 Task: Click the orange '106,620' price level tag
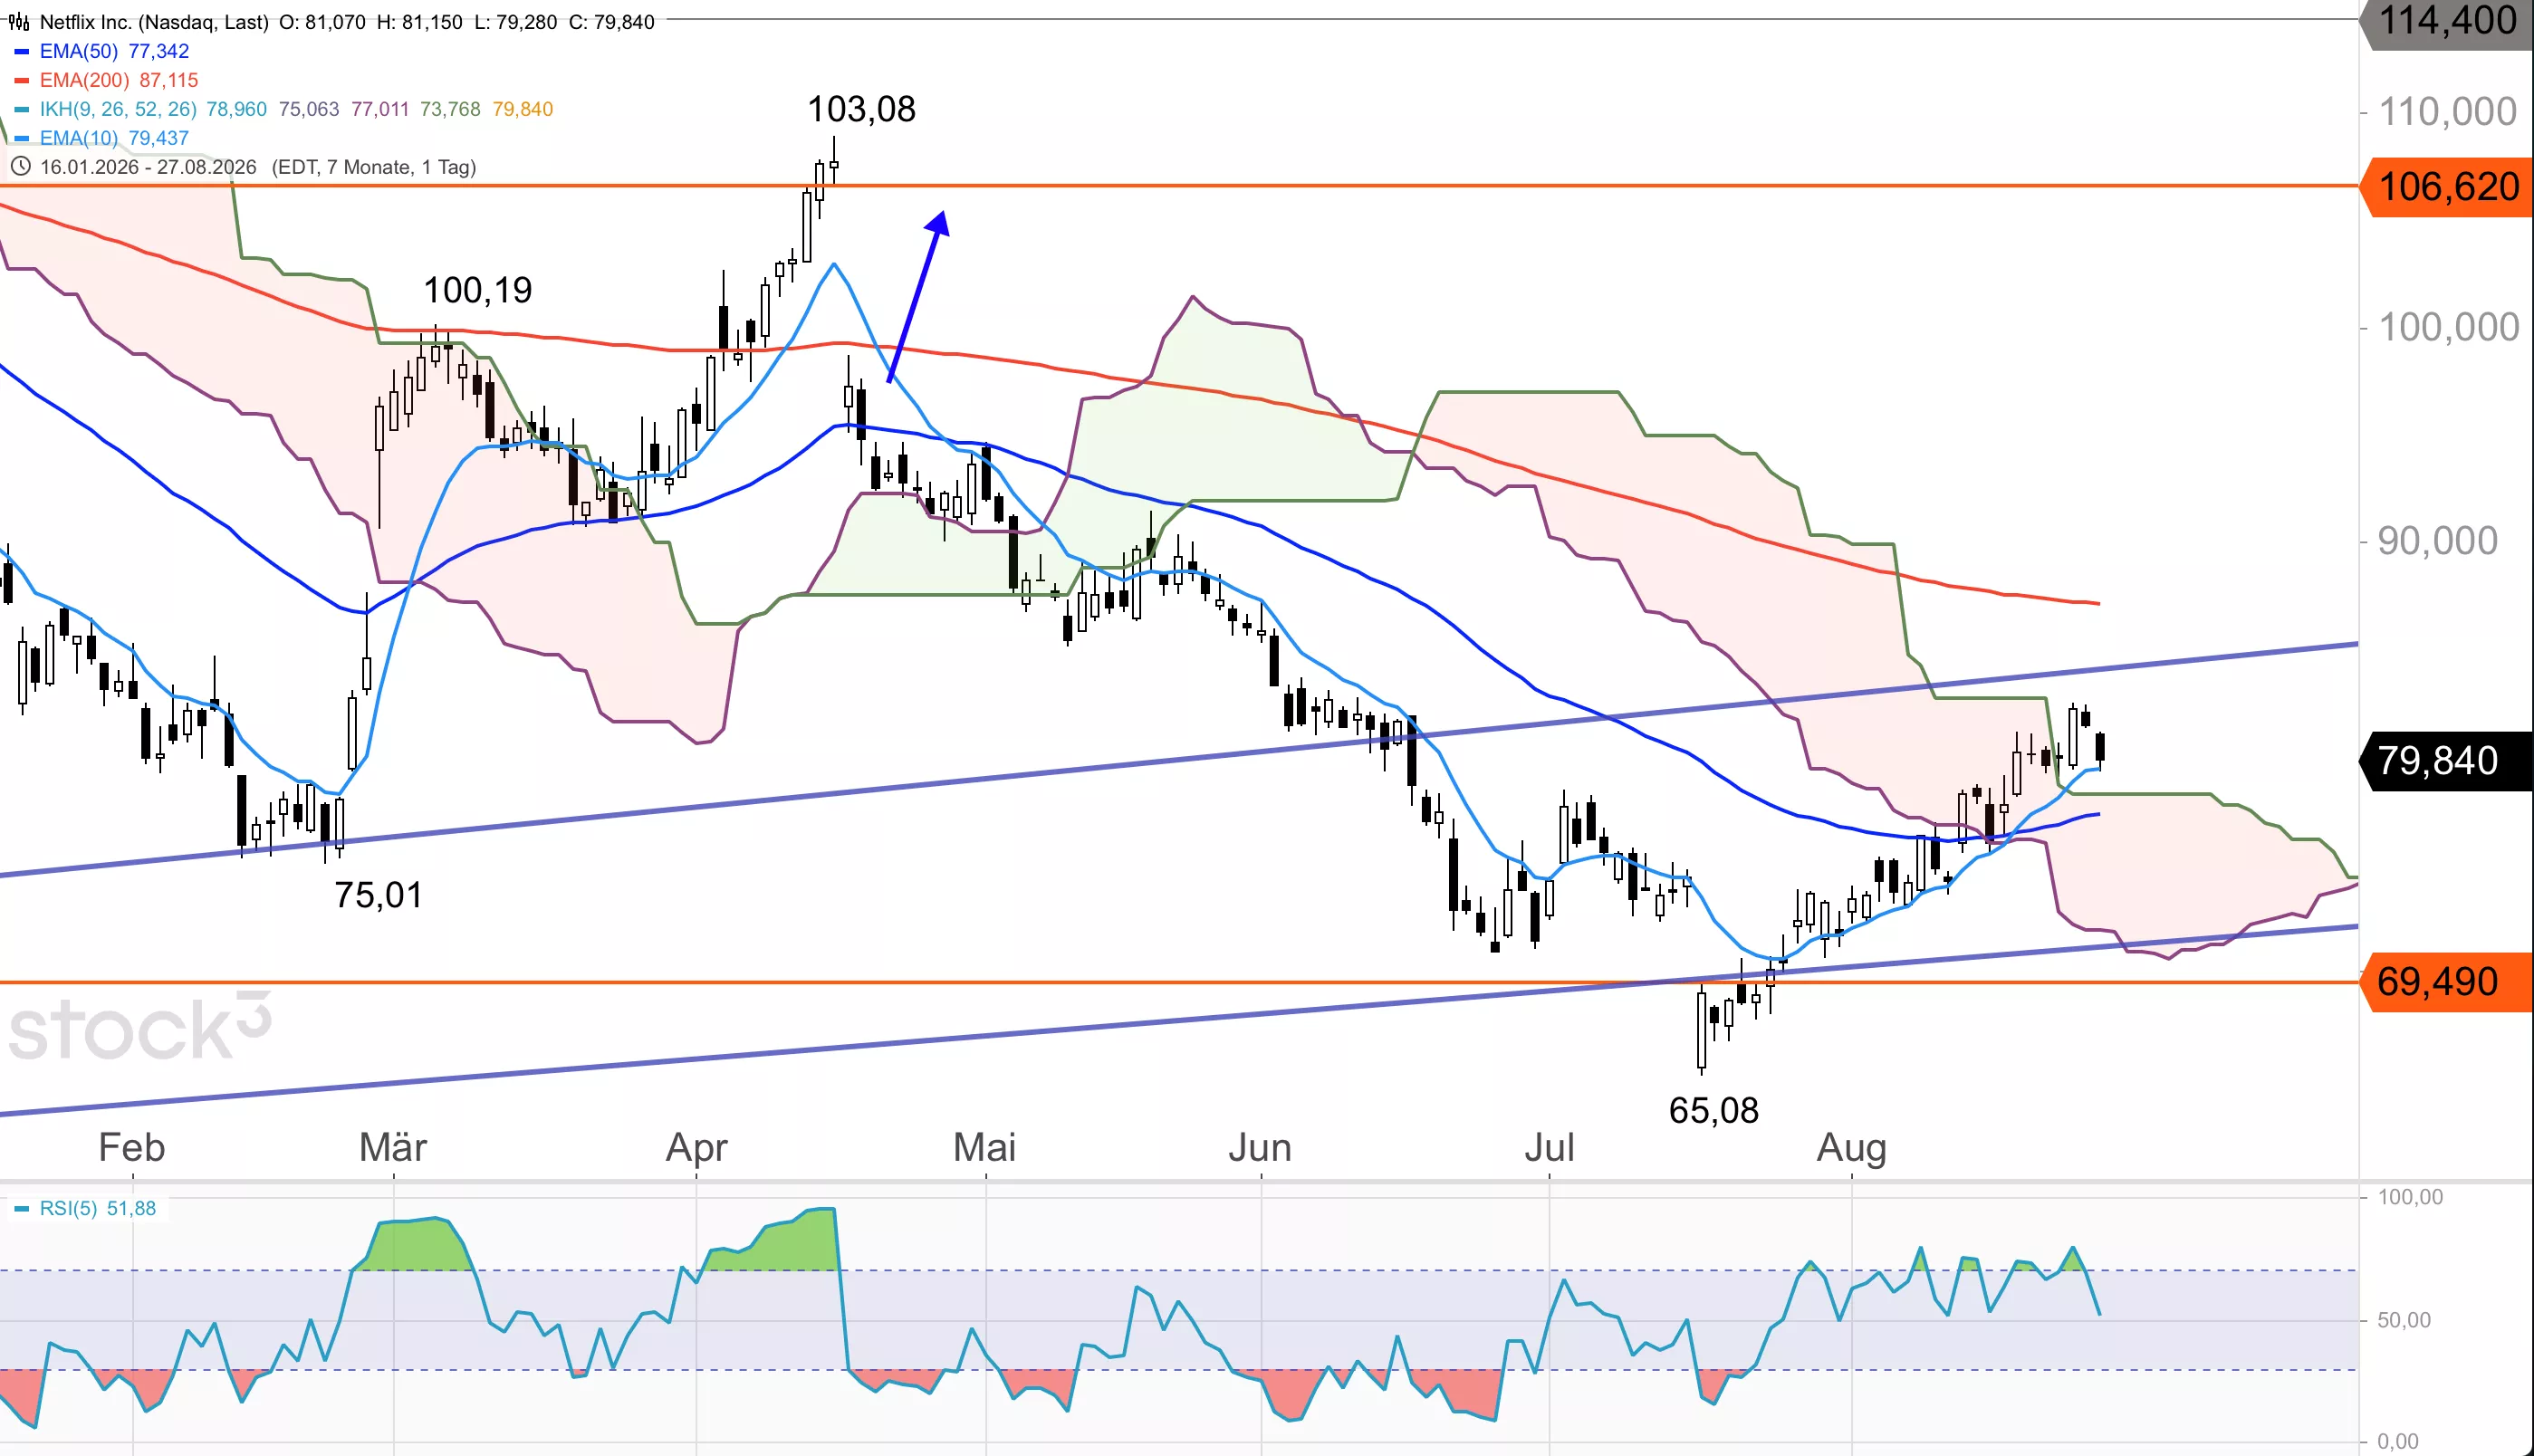(2446, 187)
